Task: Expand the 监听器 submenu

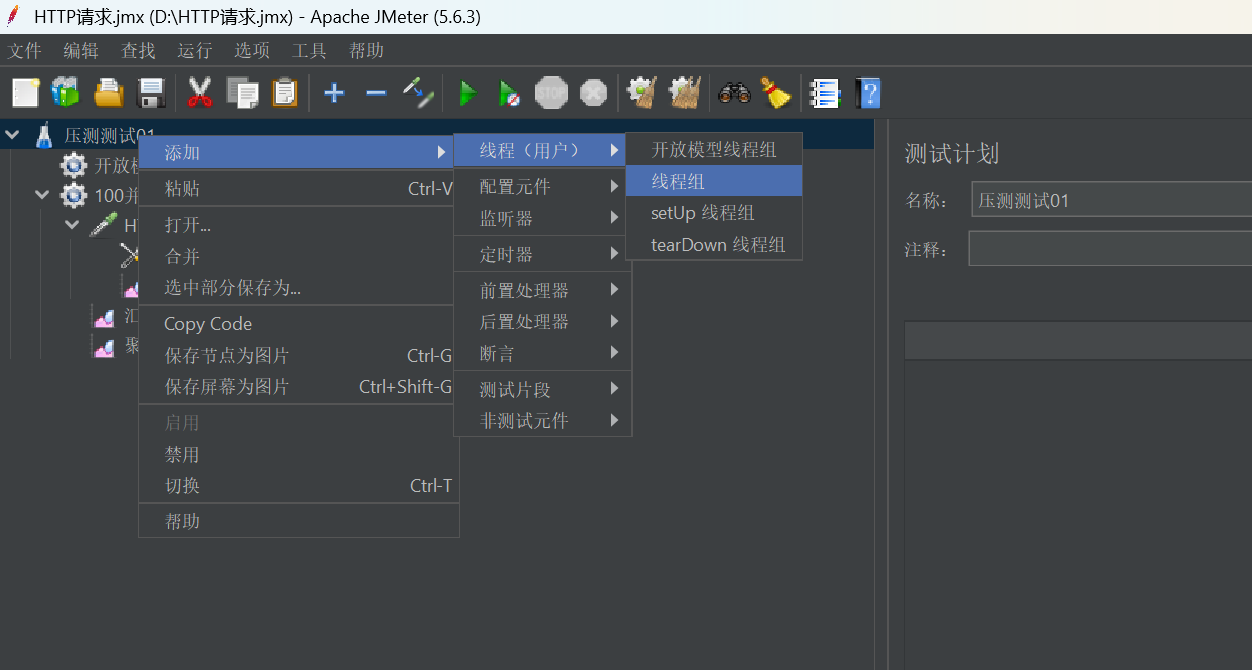Action: [x=542, y=218]
